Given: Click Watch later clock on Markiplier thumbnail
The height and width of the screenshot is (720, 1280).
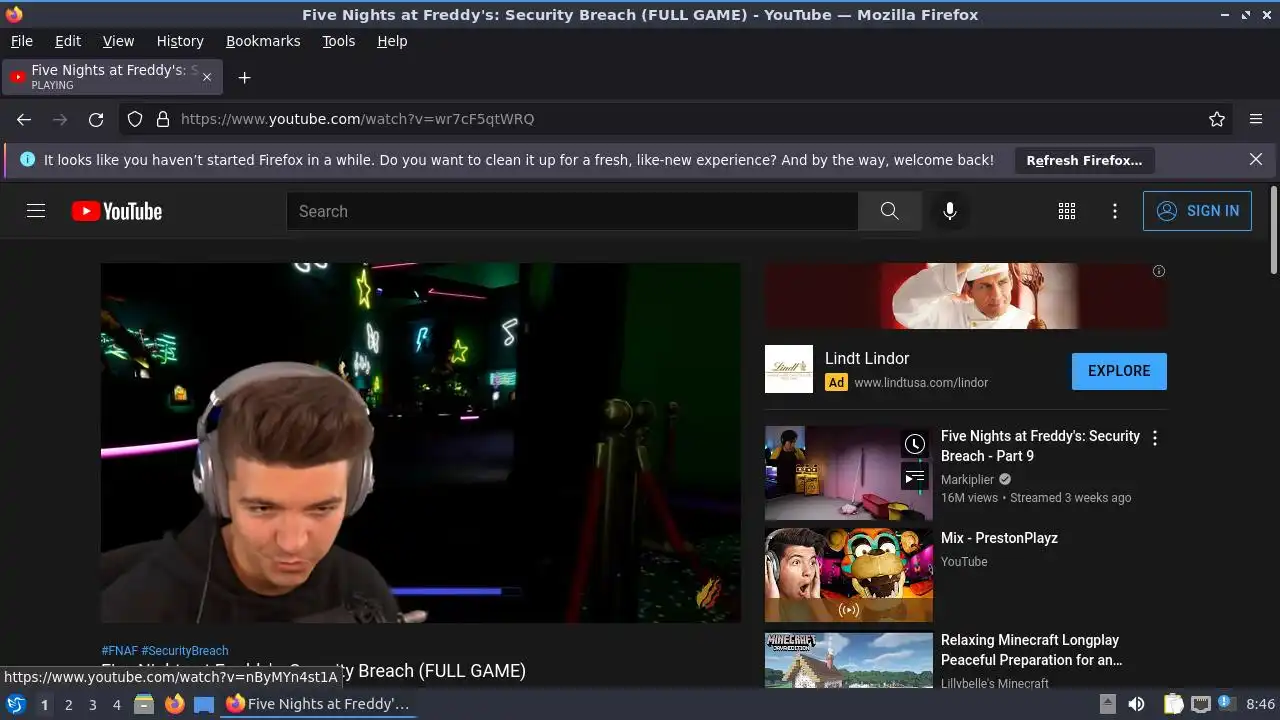Looking at the screenshot, I should tap(915, 444).
